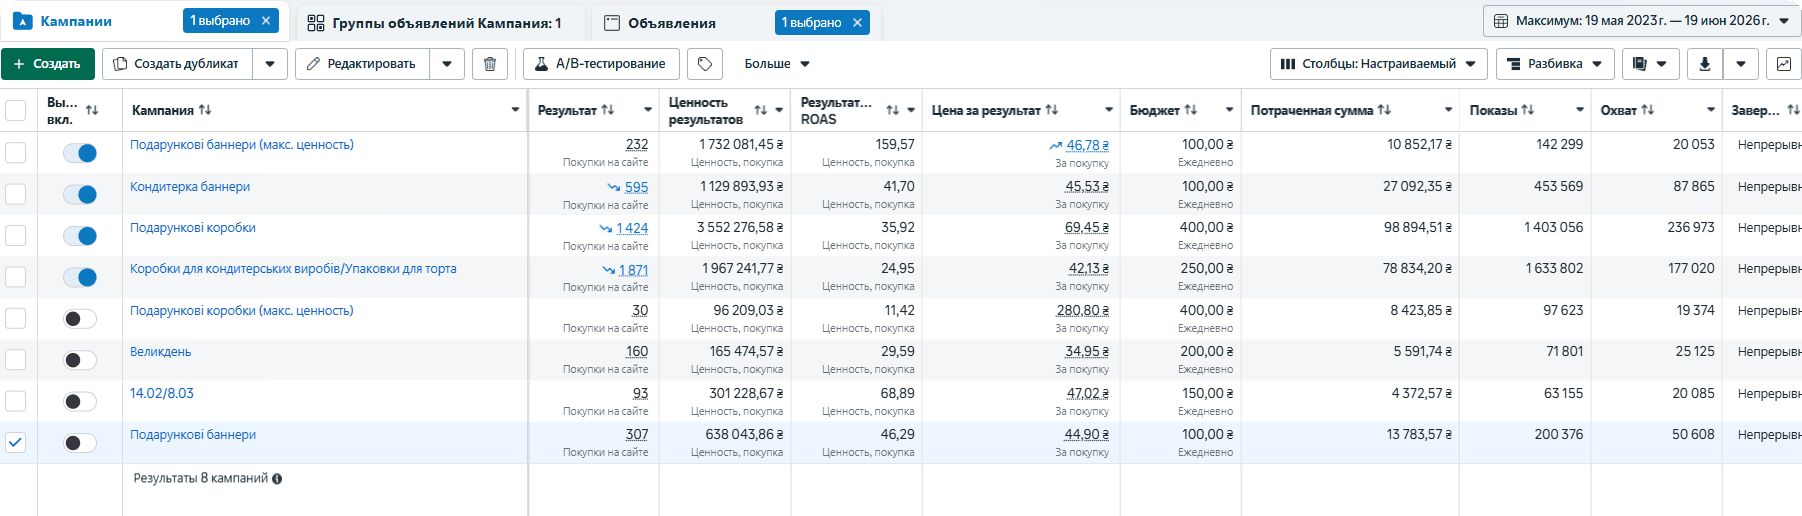Enable the Великдень campaign toggle
Screen dimensions: 1802x516
pos(80,360)
